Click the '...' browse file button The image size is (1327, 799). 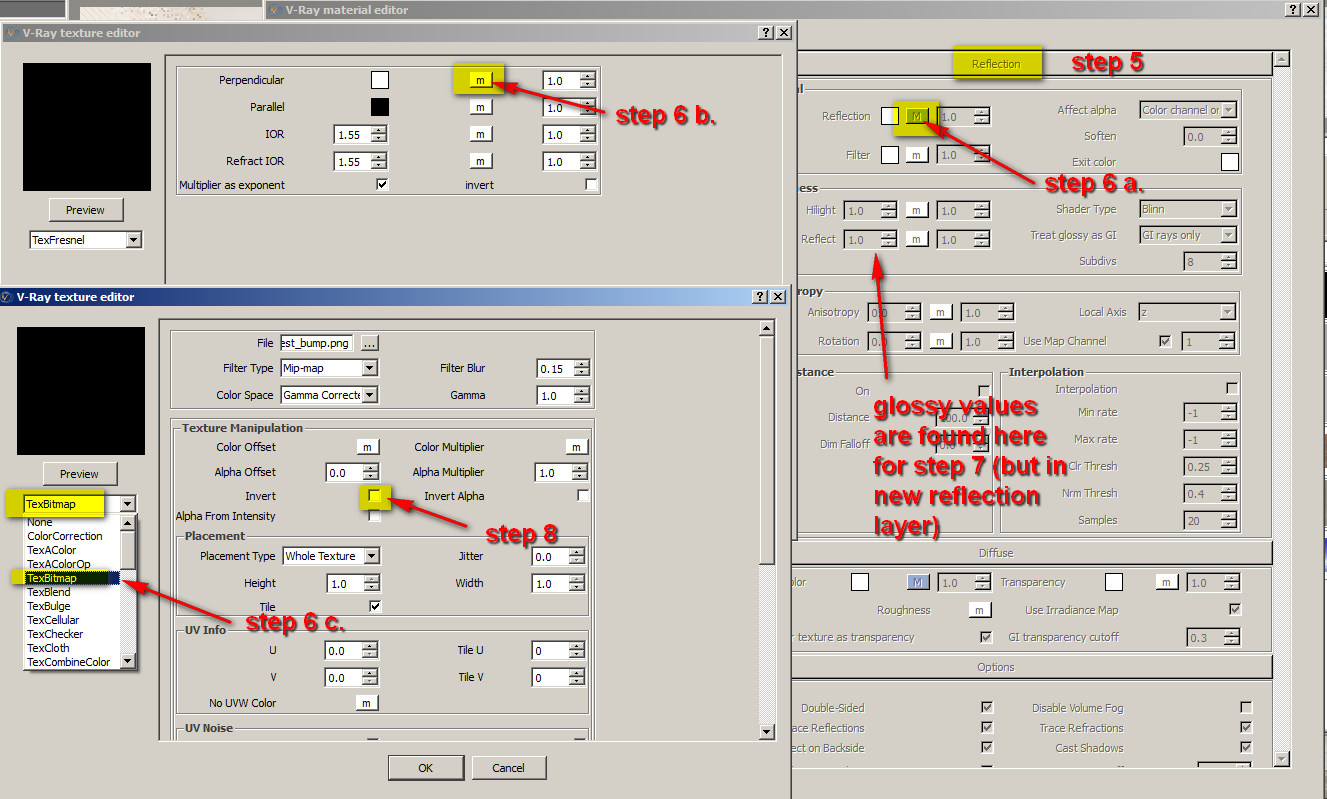[370, 343]
